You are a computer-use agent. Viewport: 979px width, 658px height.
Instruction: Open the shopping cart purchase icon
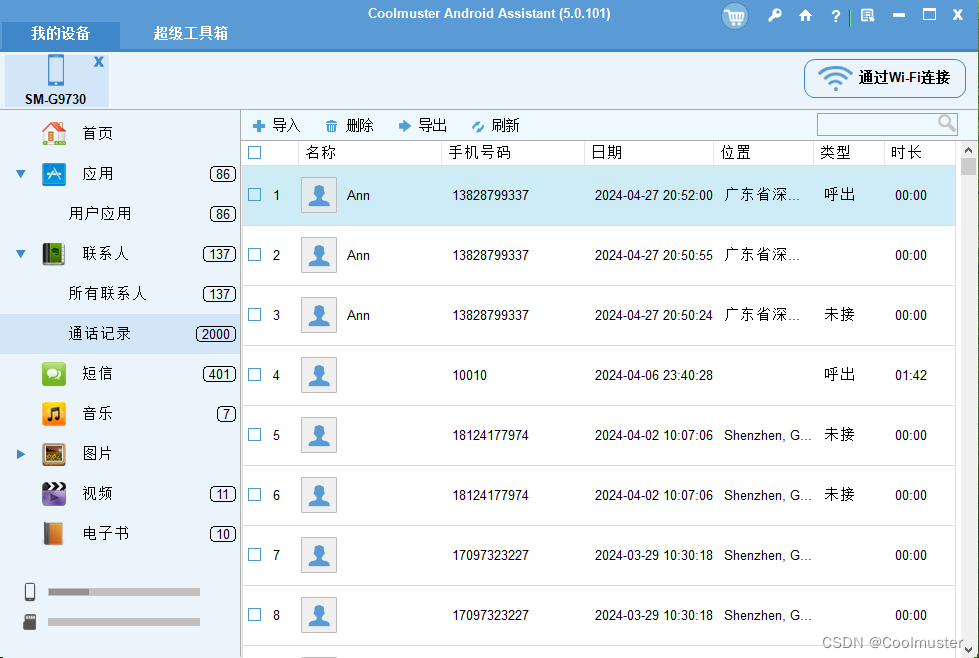coord(735,16)
